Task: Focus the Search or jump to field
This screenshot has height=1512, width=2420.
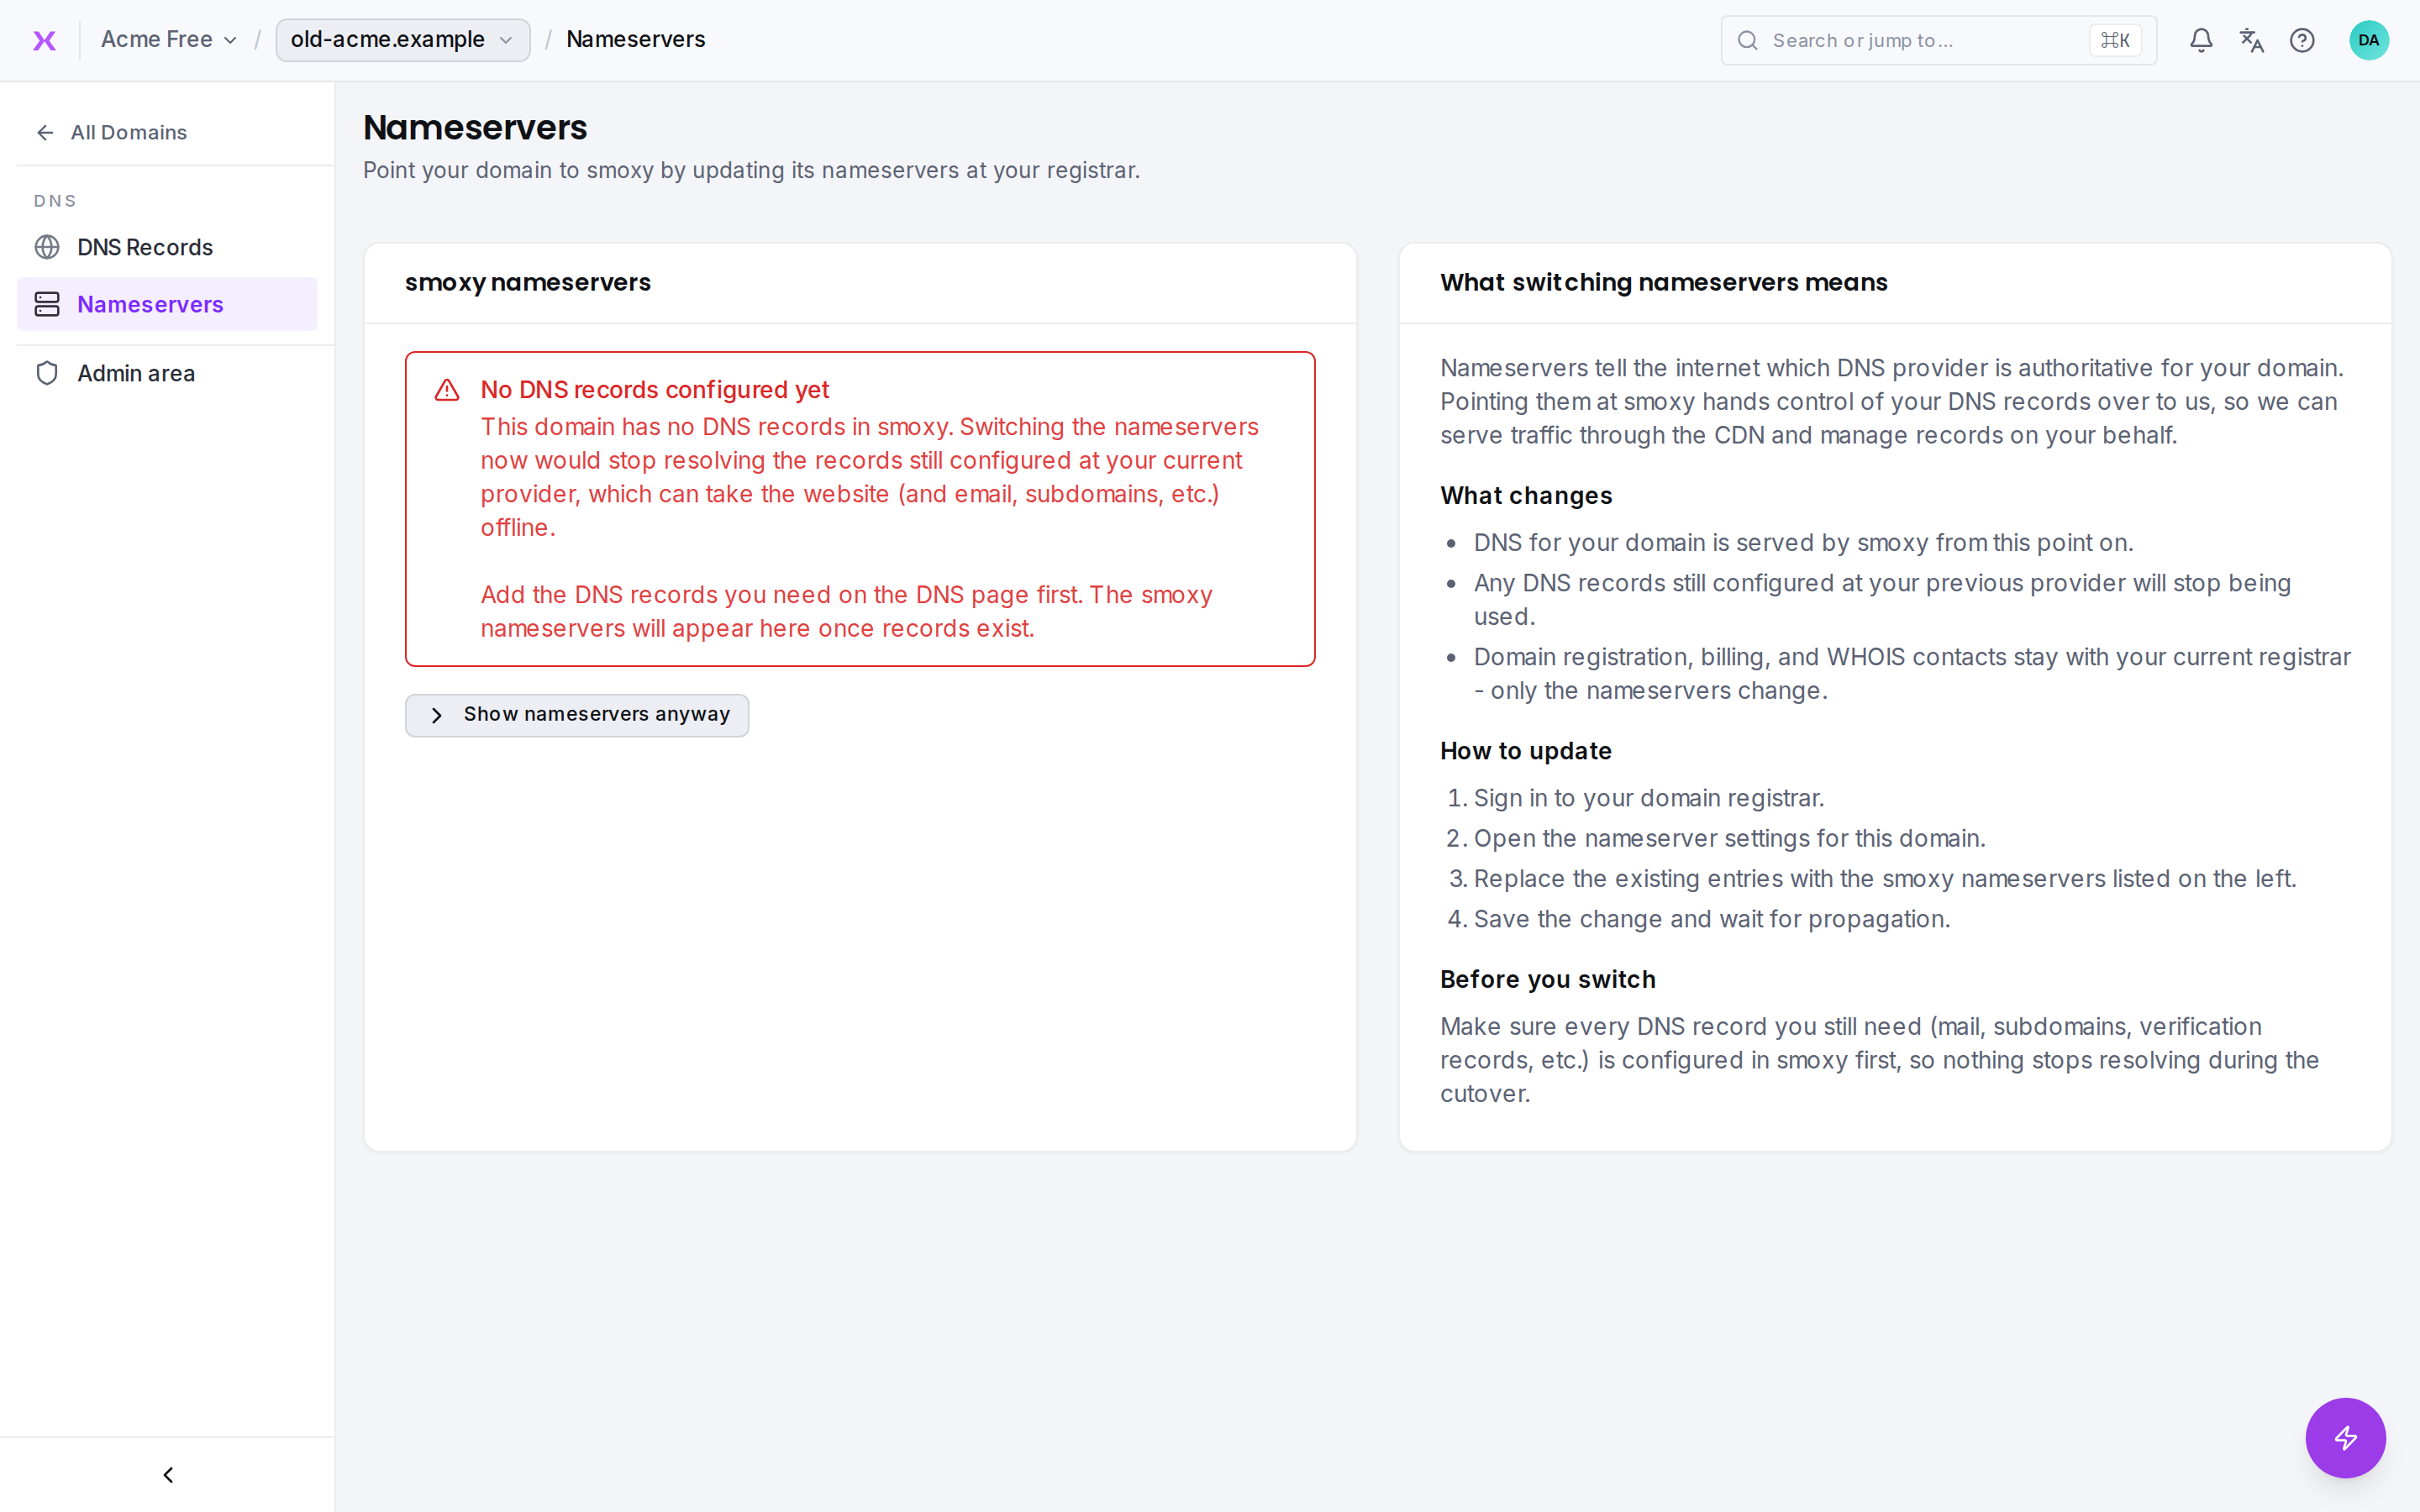Action: (1938, 40)
